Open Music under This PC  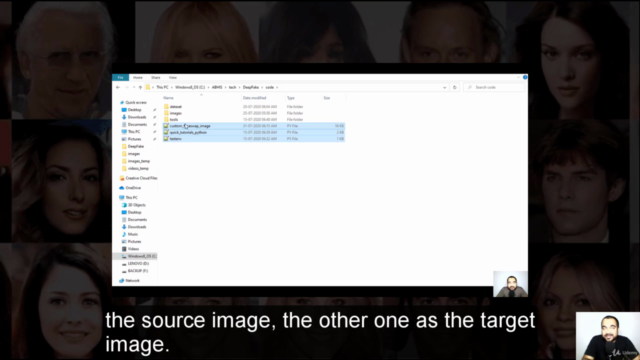coord(133,234)
